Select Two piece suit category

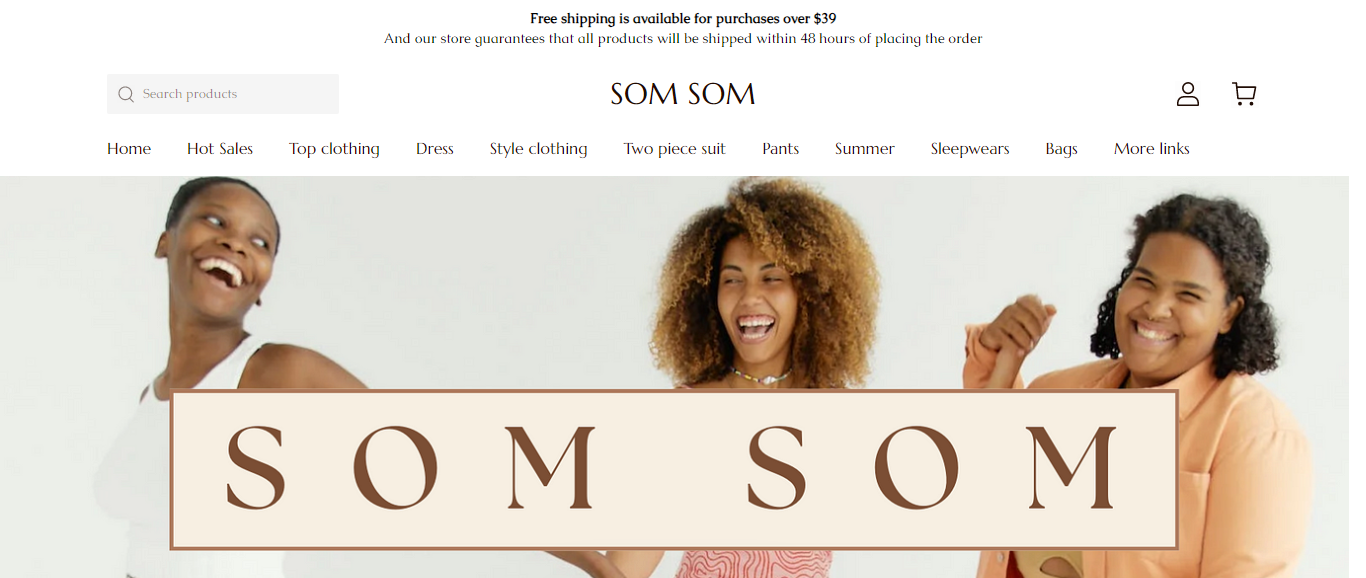coord(674,149)
